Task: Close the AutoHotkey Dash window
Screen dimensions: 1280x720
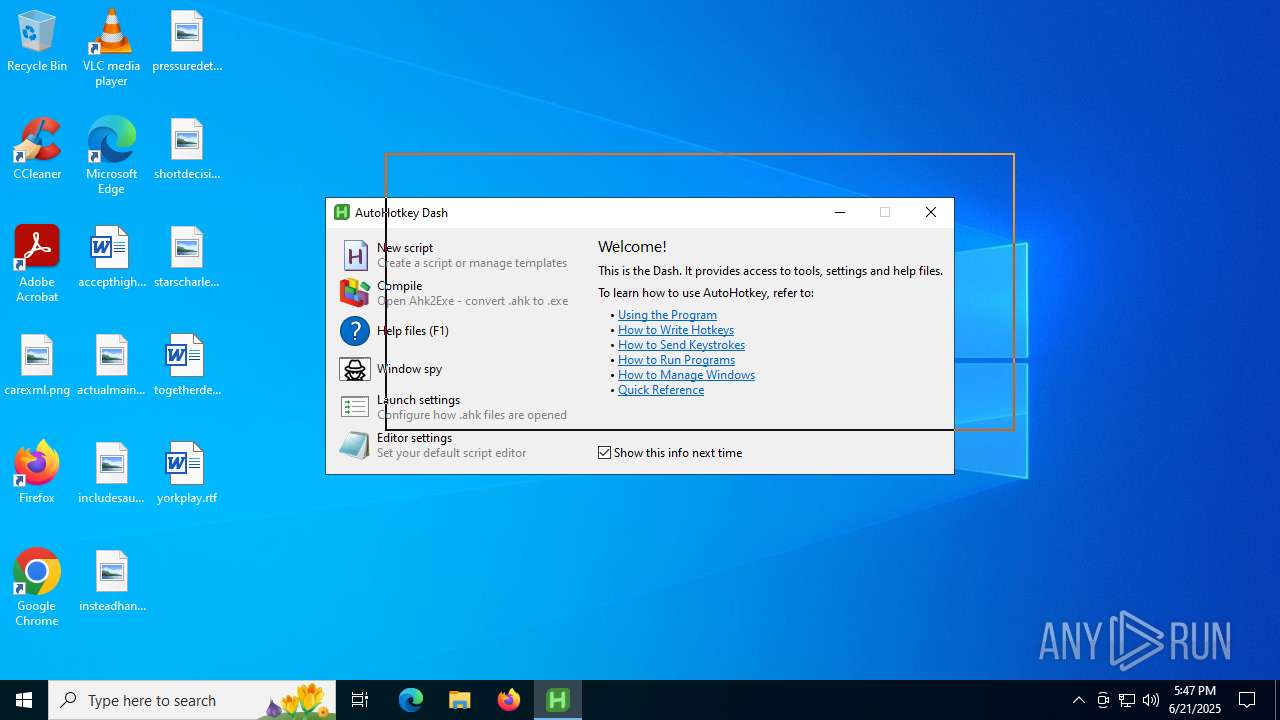Action: click(931, 212)
